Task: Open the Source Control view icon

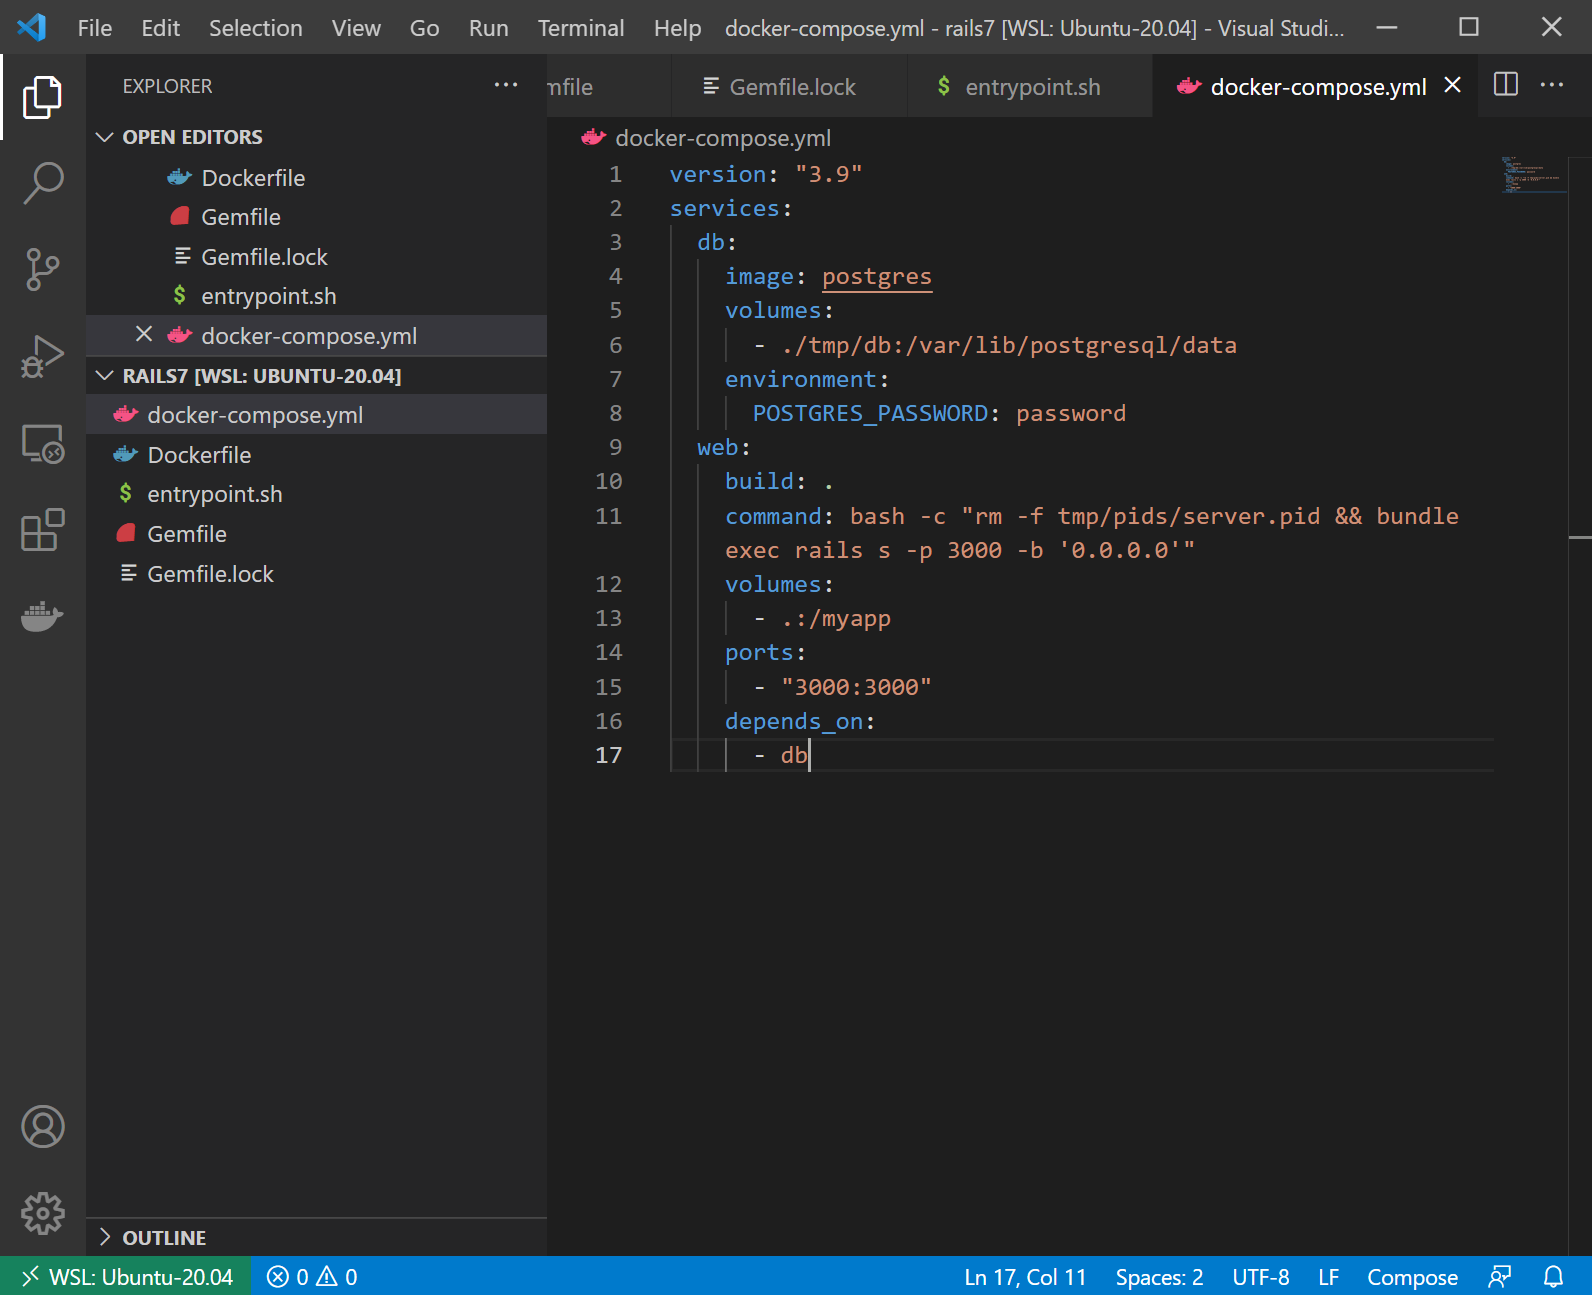Action: 42,270
